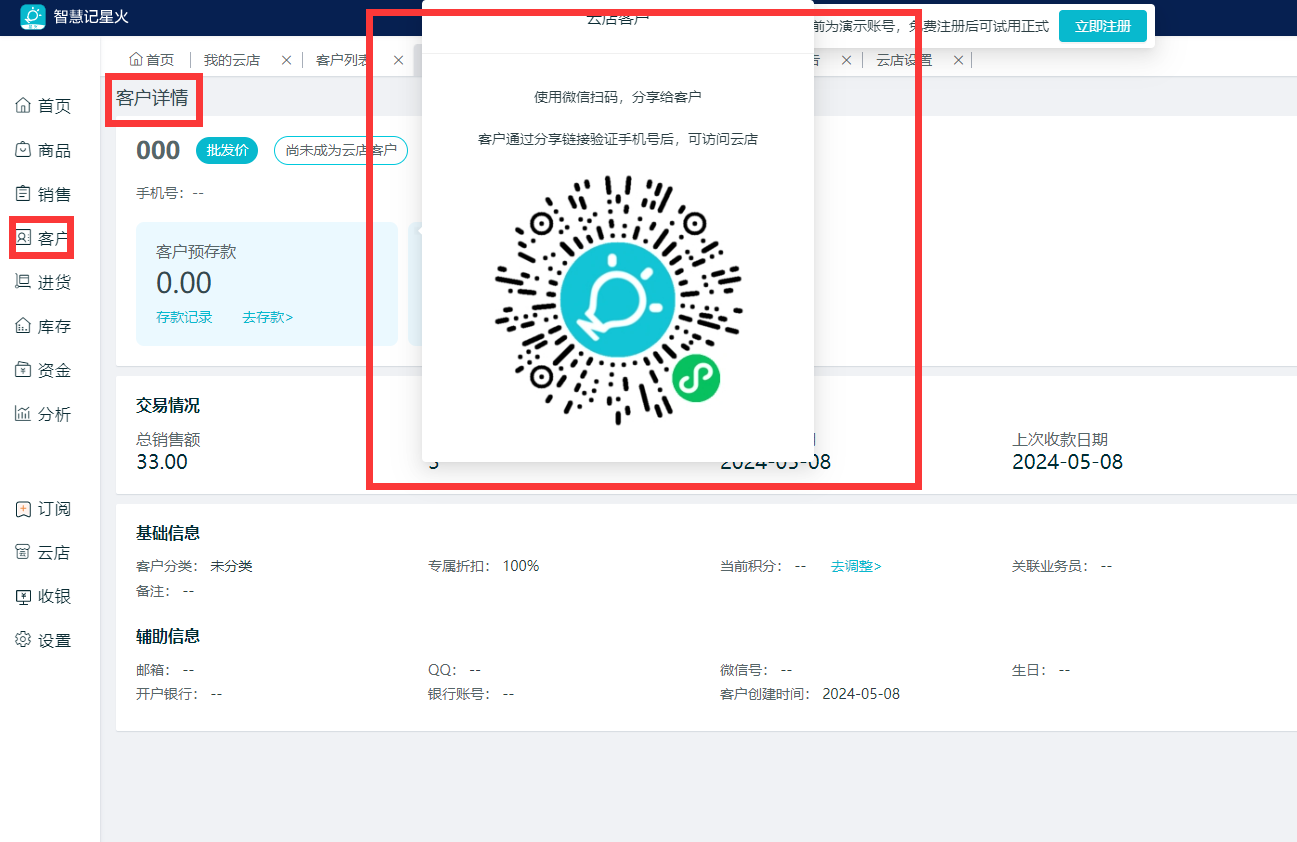
Task: Click the 总销售额 value 33.00
Action: pos(162,462)
